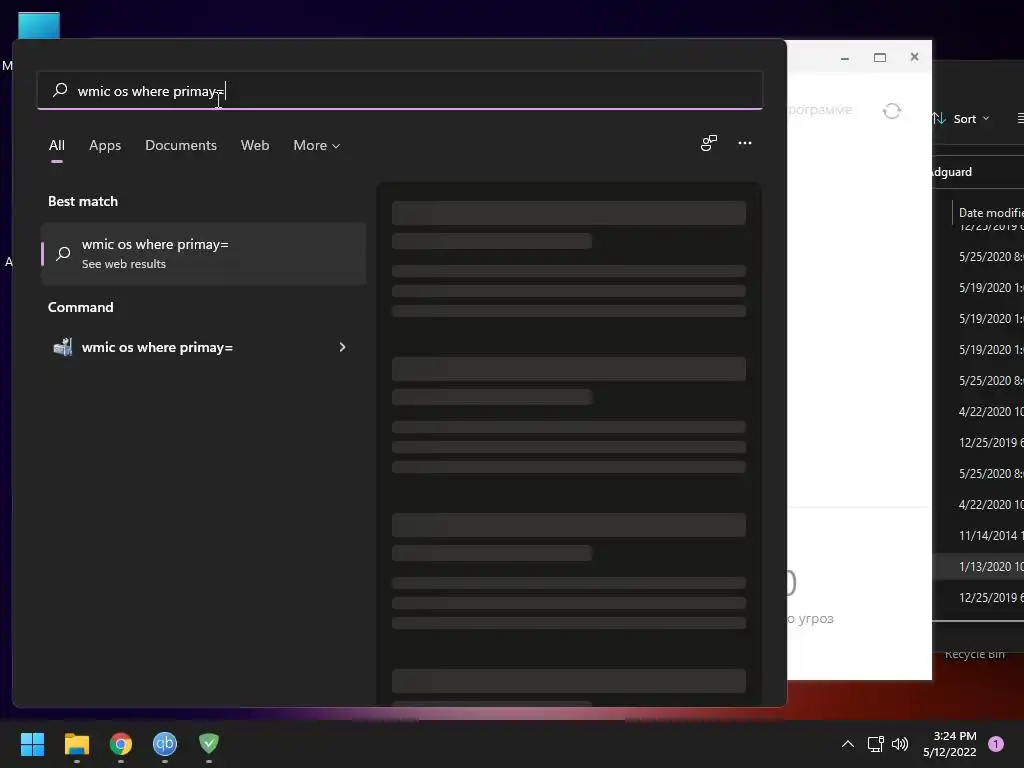Open volume control tray icon

point(900,744)
